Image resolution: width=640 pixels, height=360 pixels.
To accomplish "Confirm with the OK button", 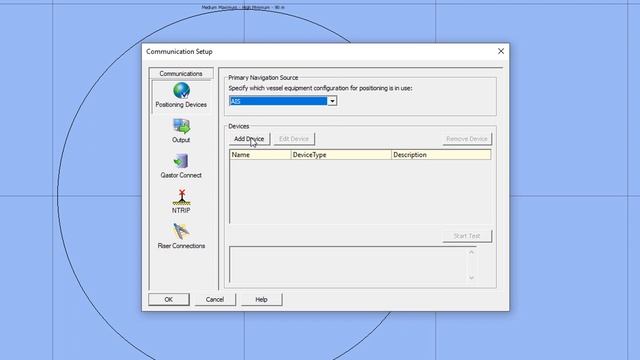I will tap(169, 300).
